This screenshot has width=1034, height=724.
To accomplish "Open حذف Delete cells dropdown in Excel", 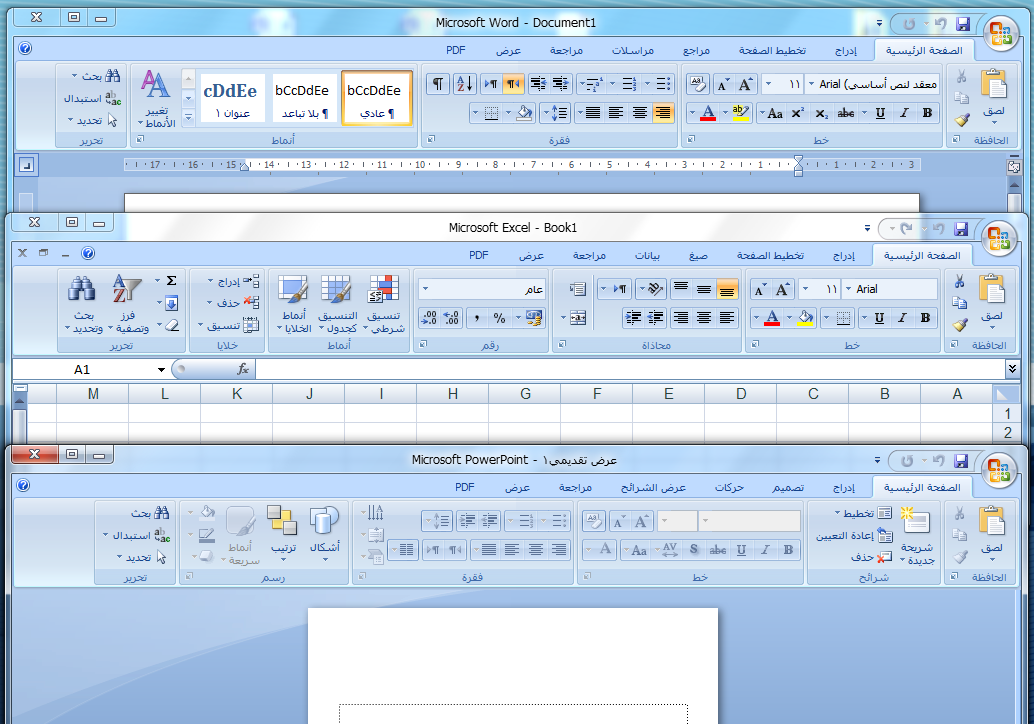I will (x=233, y=303).
